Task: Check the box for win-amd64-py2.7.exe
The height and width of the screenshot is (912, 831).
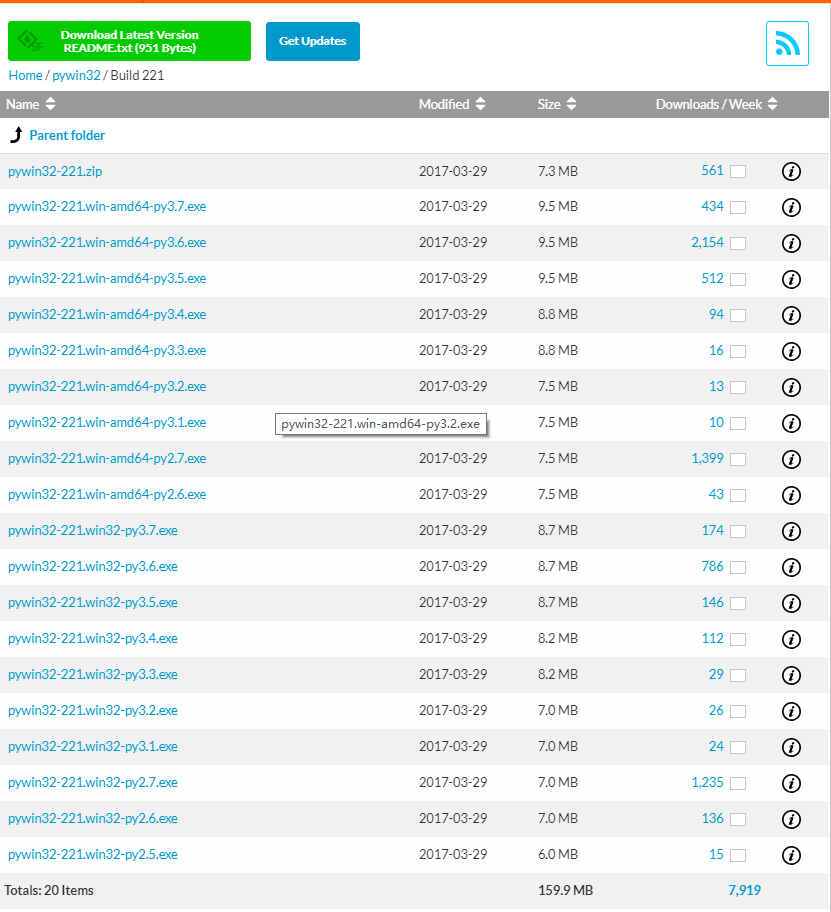Action: pyautogui.click(x=738, y=459)
